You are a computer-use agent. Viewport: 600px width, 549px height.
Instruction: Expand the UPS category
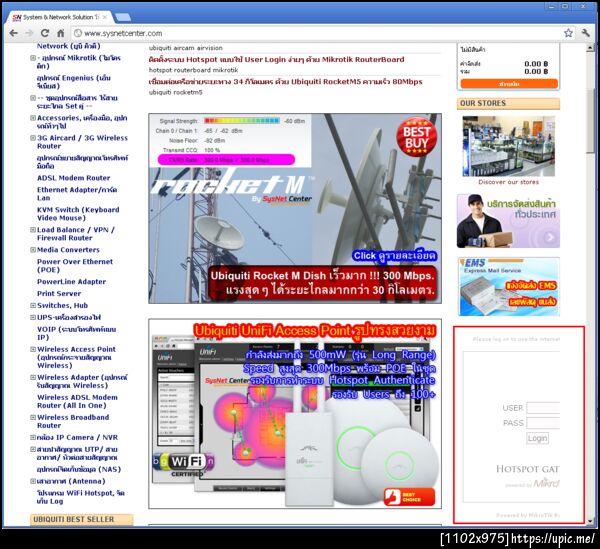pos(33,318)
